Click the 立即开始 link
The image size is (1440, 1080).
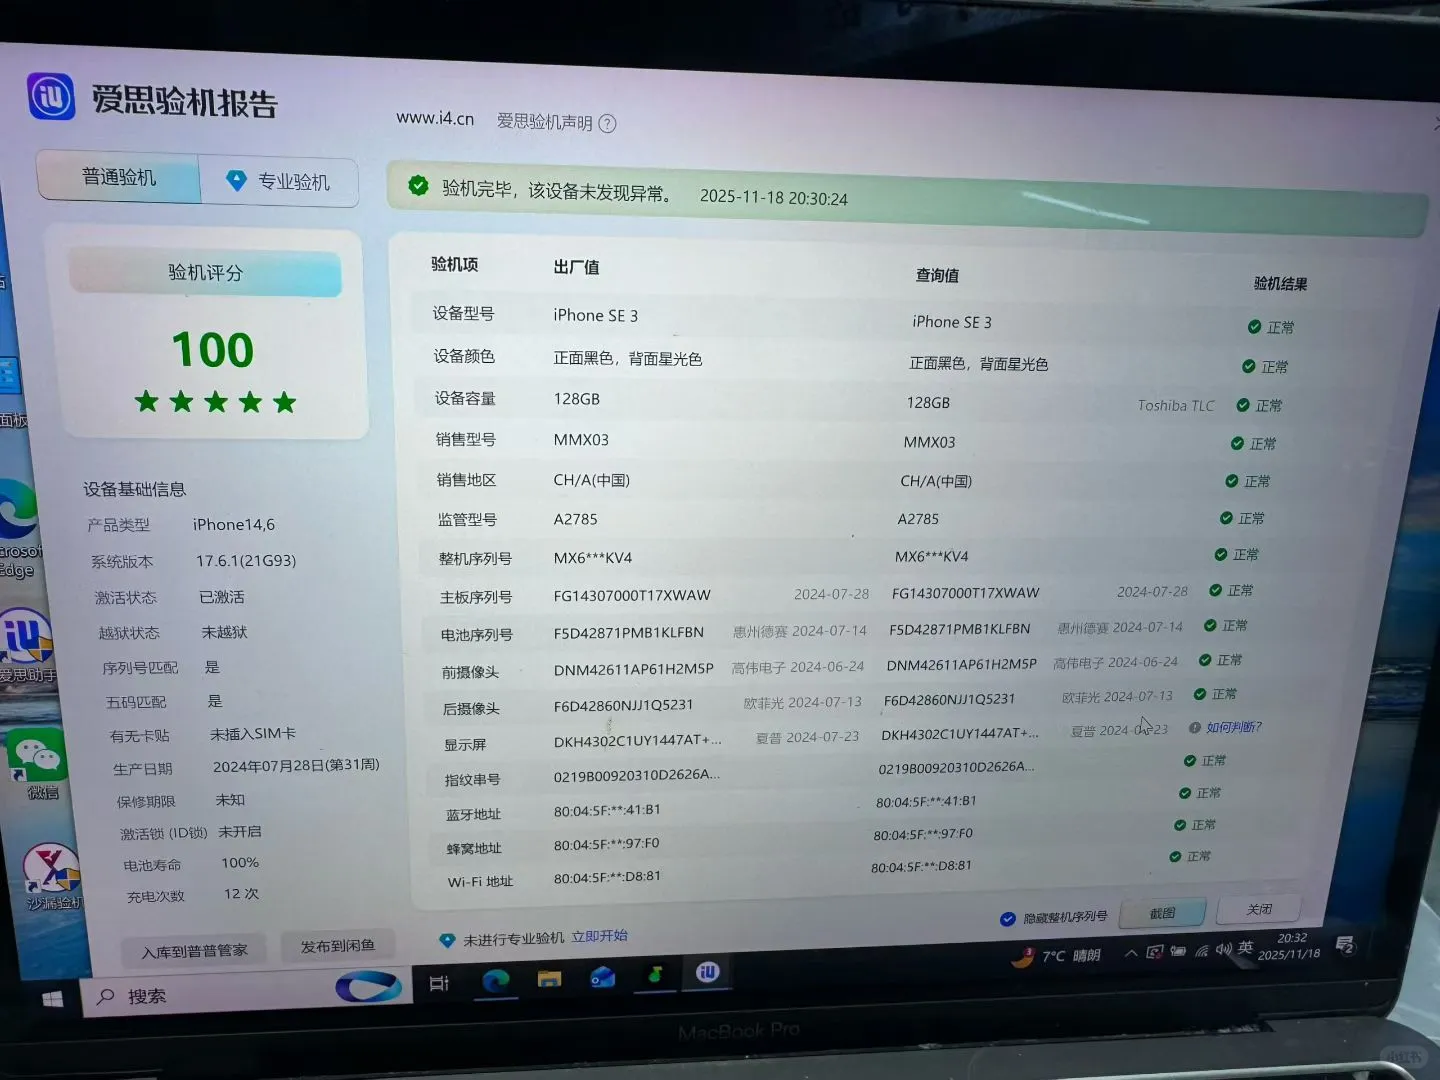click(598, 936)
